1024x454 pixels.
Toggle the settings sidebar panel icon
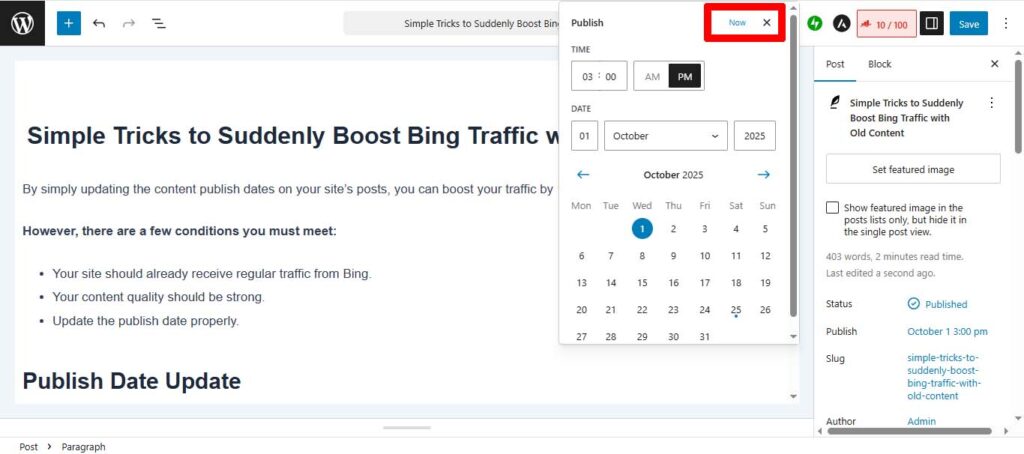[x=932, y=24]
